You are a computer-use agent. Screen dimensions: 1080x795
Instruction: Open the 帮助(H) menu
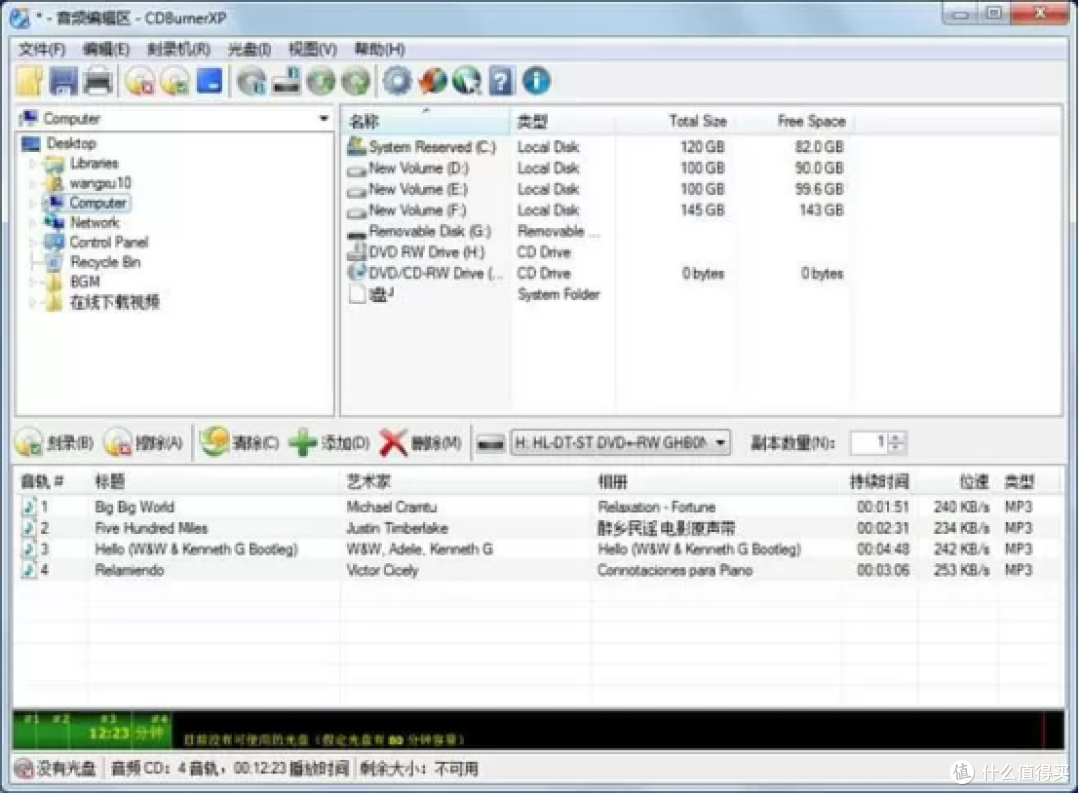(x=380, y=50)
